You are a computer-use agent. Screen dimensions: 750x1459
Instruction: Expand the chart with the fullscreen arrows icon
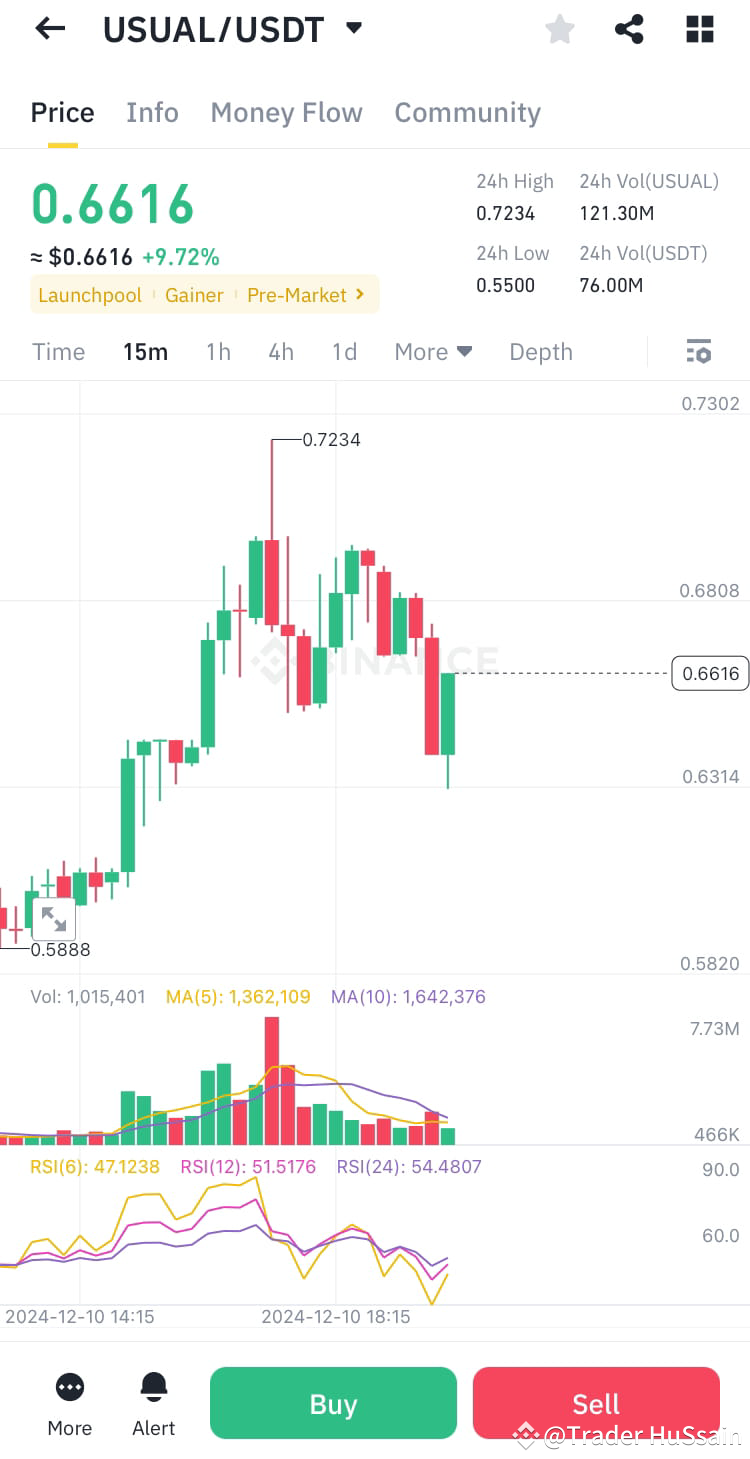coord(53,917)
